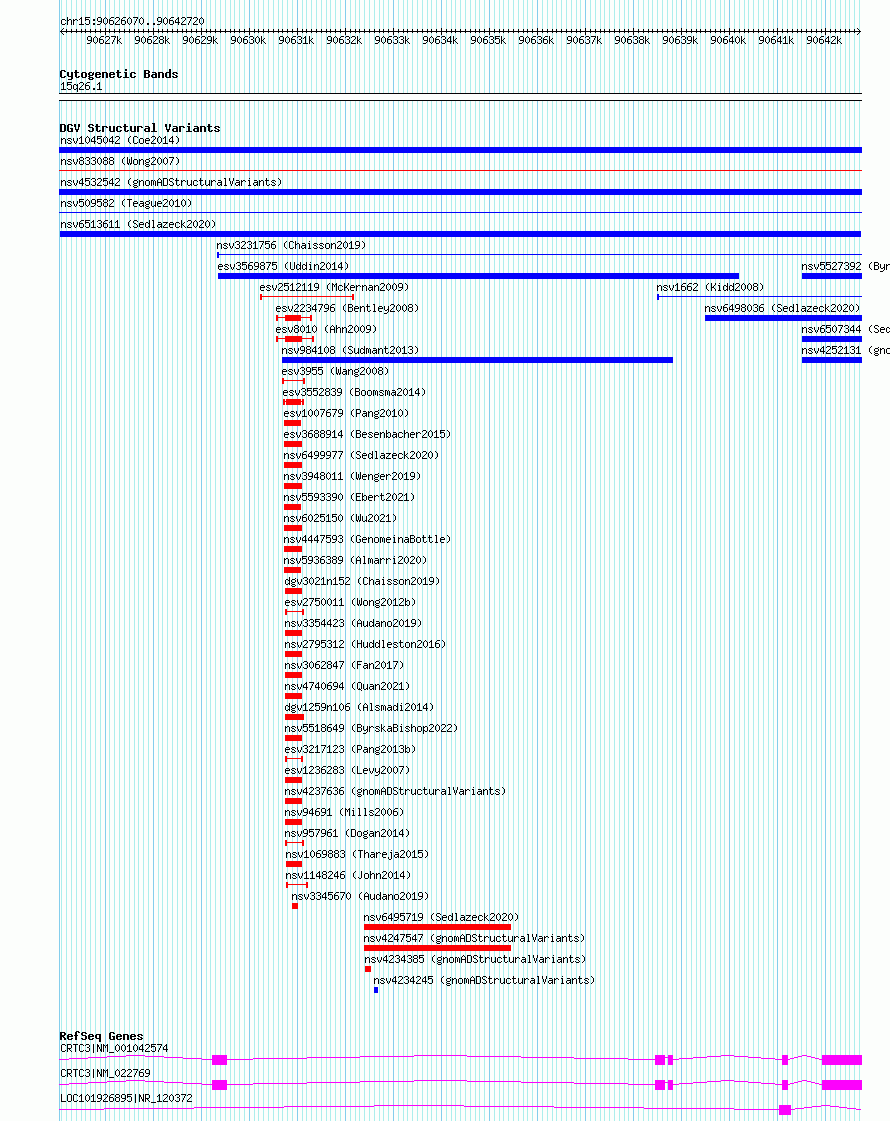The width and height of the screenshot is (890, 1121).
Task: Select esv2750011 (Wong2012b) label
Action: pos(350,603)
